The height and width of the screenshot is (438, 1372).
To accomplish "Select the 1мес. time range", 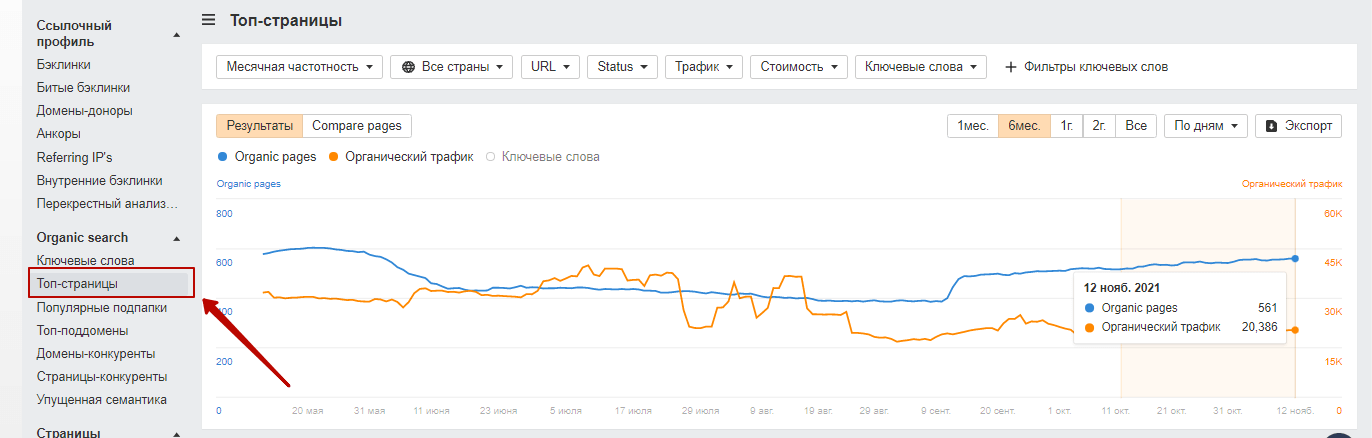I will pos(973,126).
